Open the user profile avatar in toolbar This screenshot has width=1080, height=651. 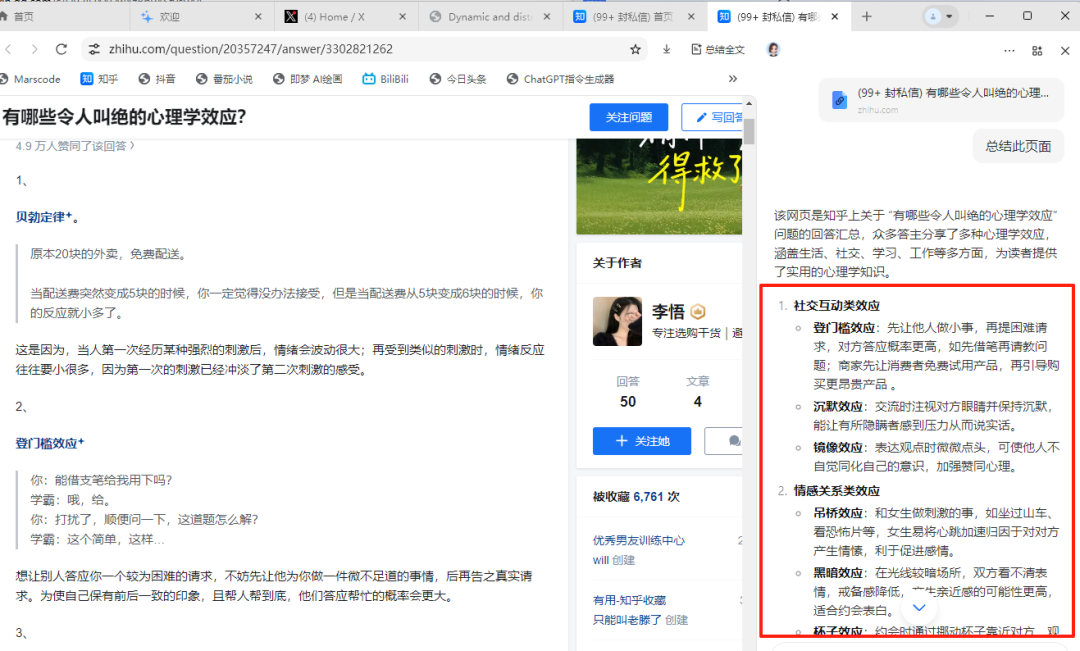(x=773, y=49)
